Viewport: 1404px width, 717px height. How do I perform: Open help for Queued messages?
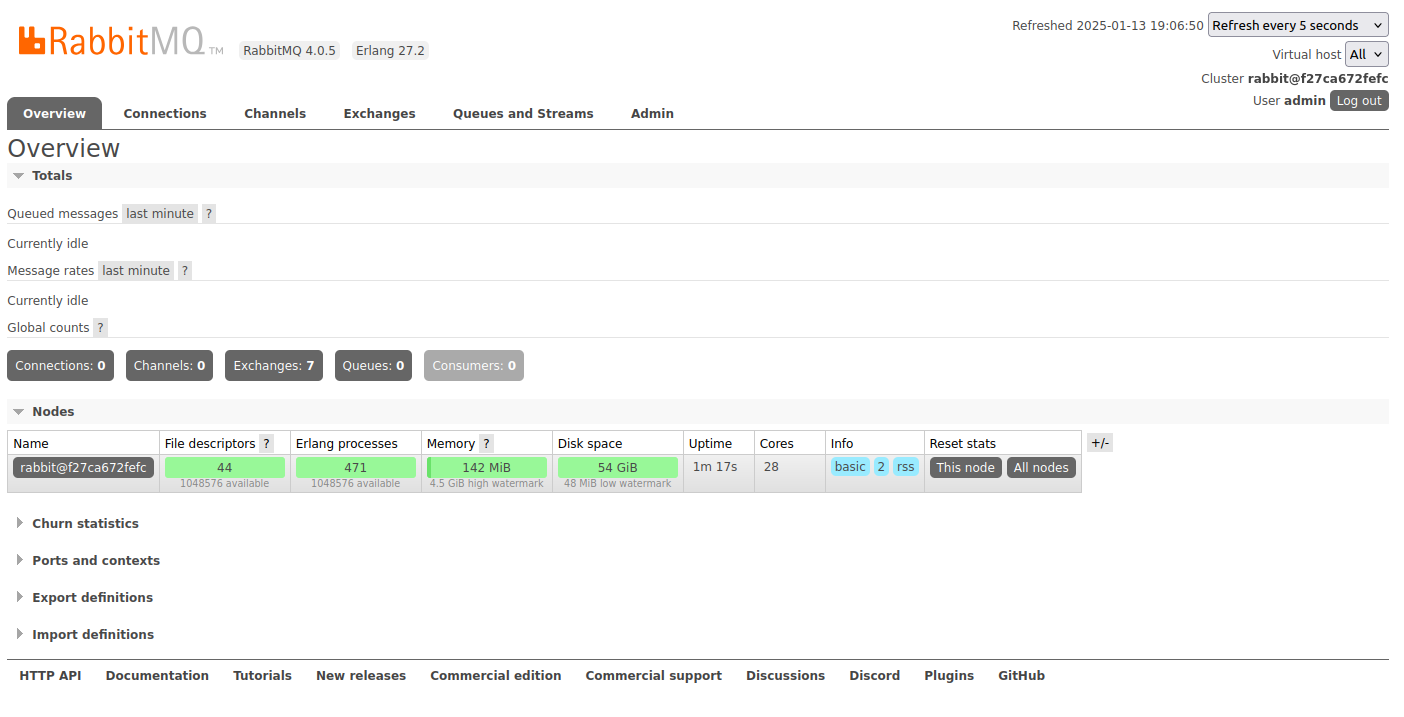[209, 214]
